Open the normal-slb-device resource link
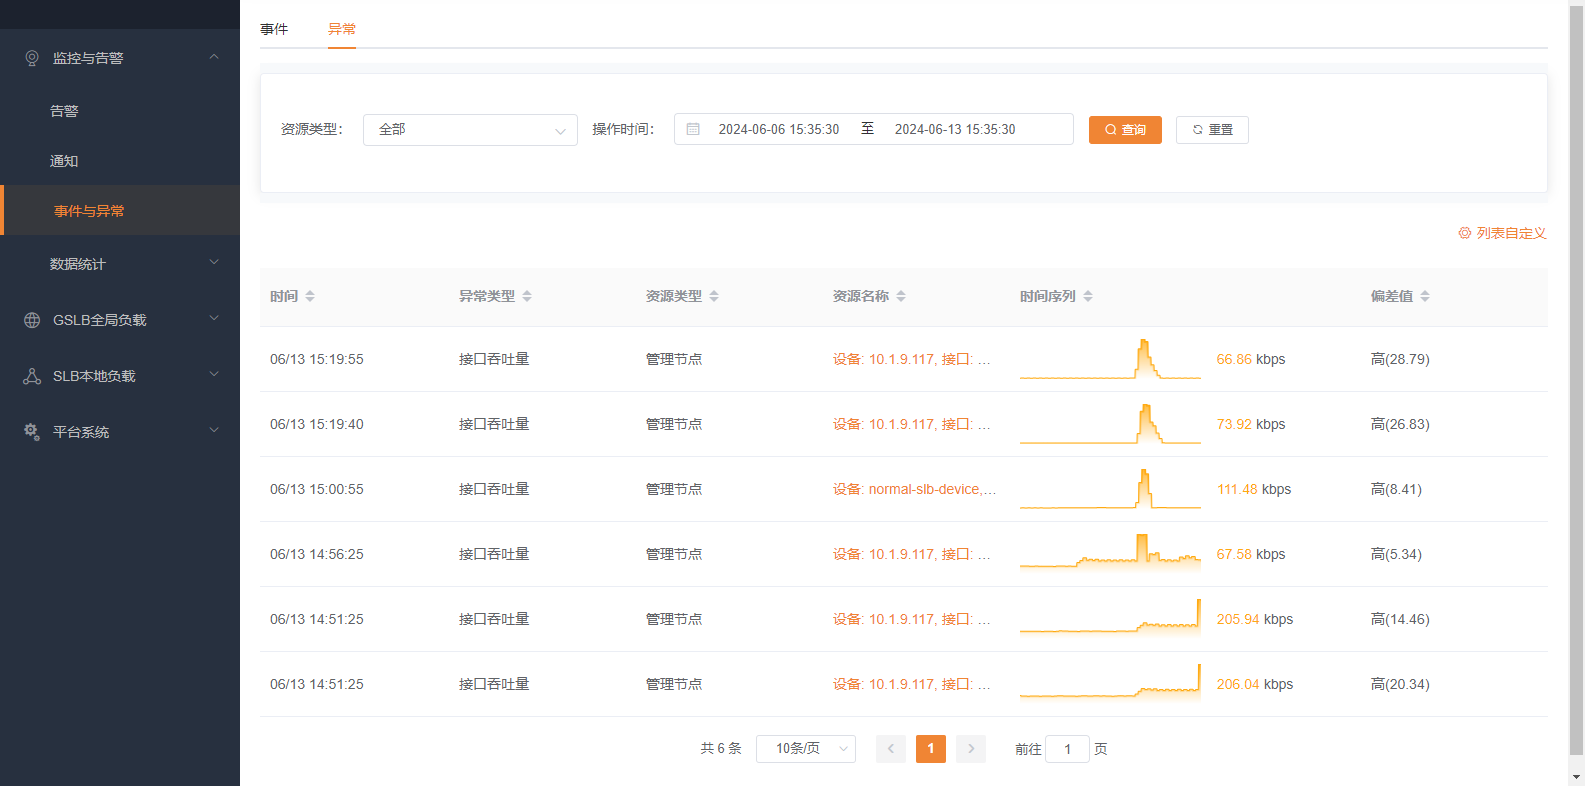Image resolution: width=1585 pixels, height=786 pixels. (x=914, y=489)
